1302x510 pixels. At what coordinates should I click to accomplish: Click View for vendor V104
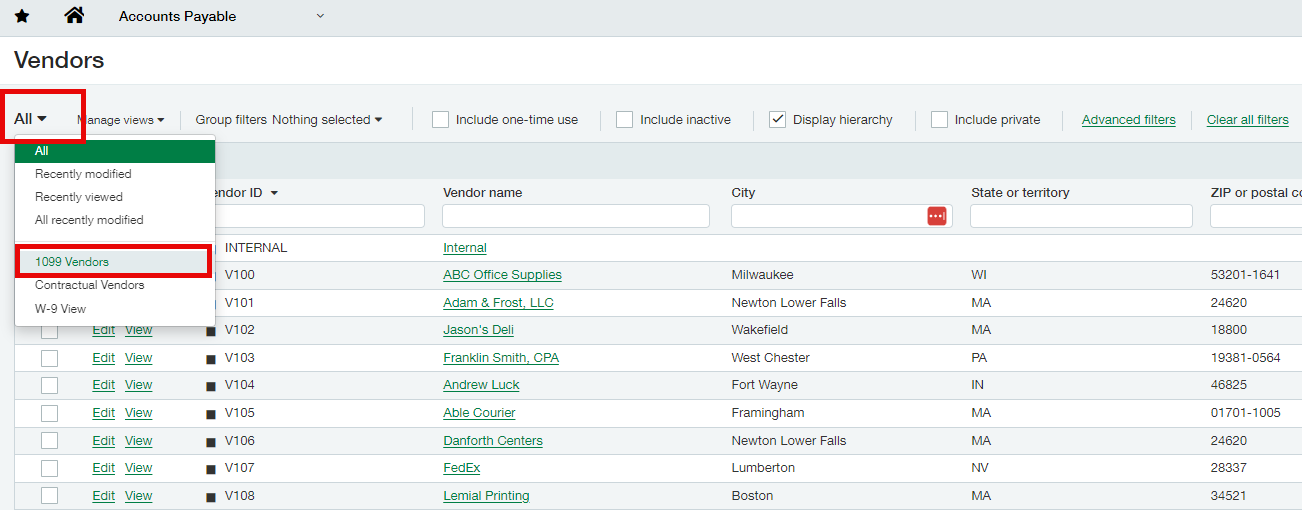(x=138, y=385)
